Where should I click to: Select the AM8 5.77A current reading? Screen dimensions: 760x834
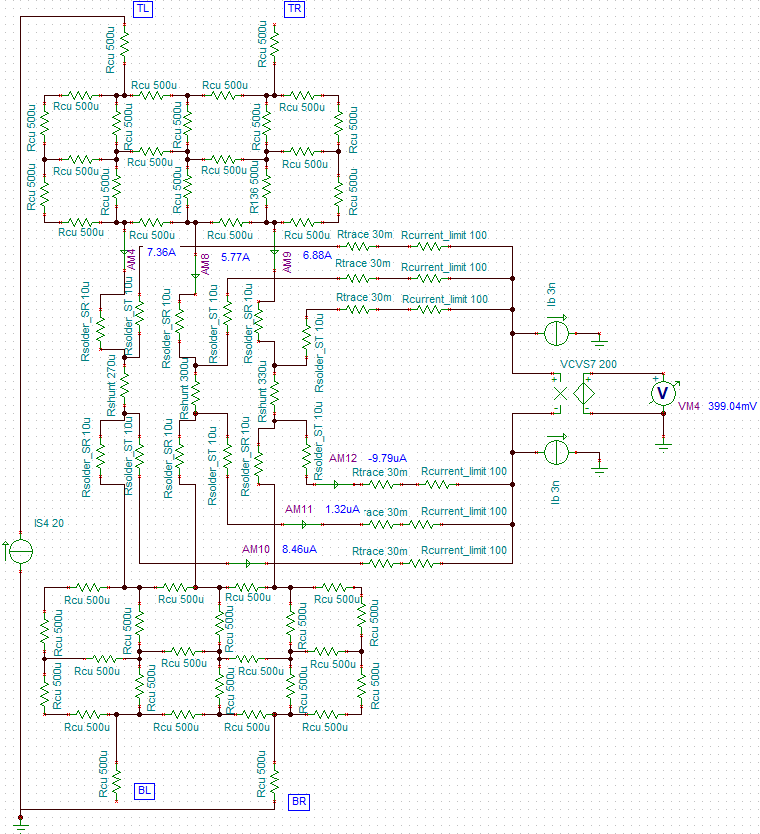235,257
